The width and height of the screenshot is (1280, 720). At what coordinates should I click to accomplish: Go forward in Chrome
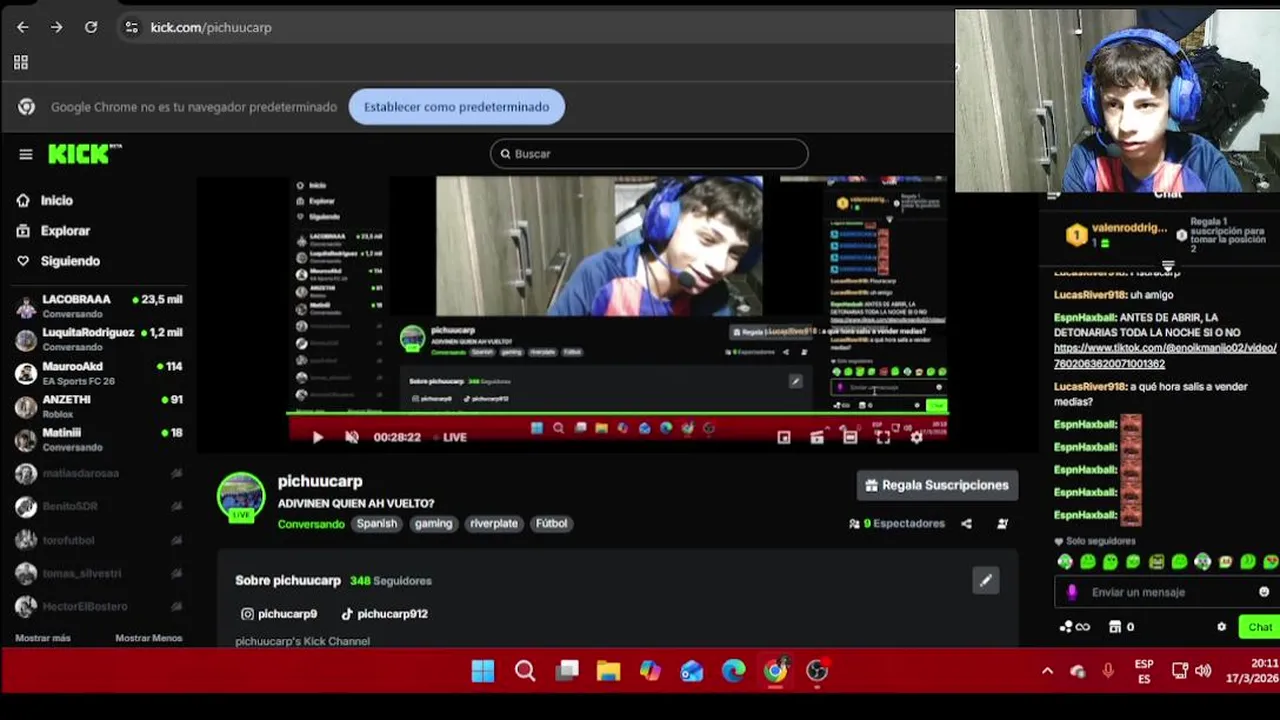coord(57,27)
